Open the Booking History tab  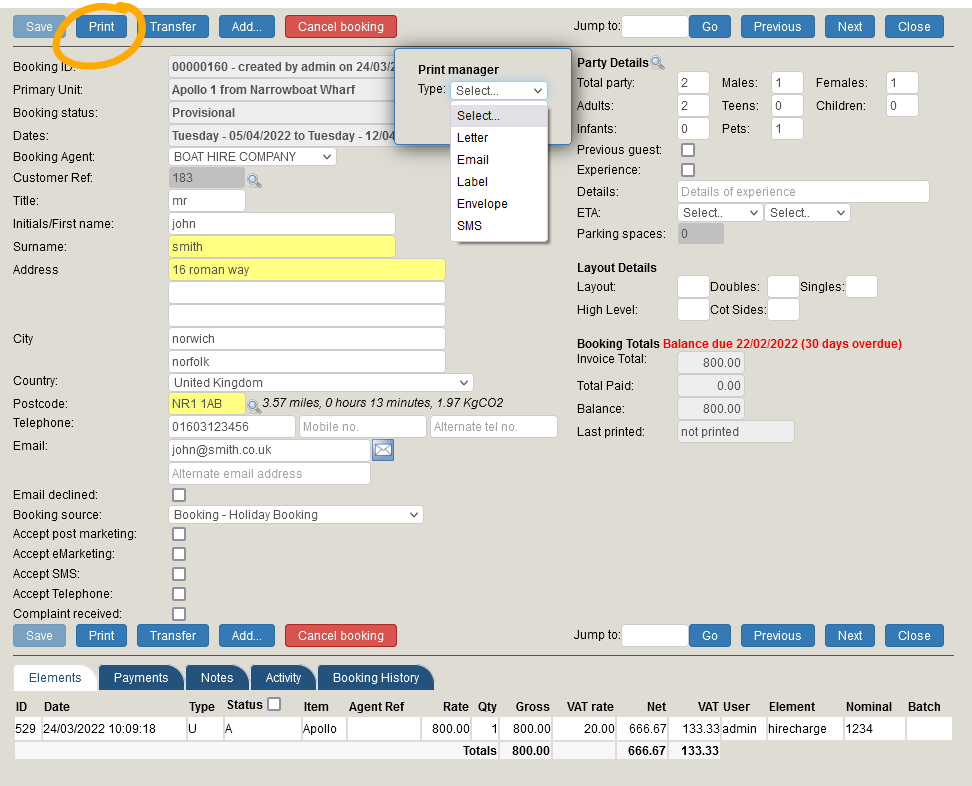pos(375,678)
